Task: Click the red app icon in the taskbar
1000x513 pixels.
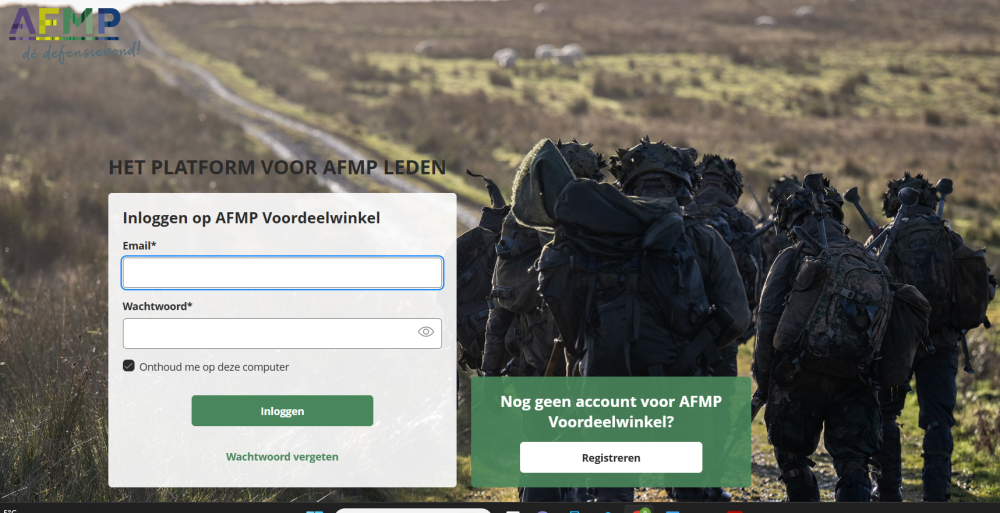Action: [735, 511]
